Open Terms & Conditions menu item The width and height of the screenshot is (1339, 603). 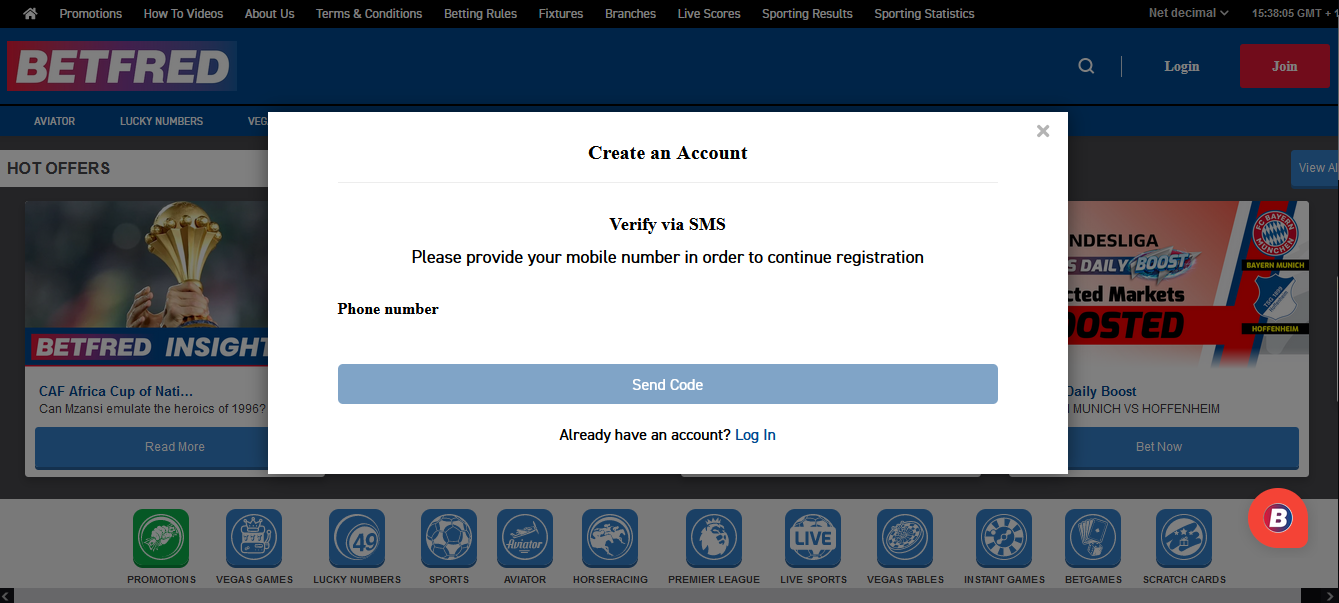click(x=369, y=13)
